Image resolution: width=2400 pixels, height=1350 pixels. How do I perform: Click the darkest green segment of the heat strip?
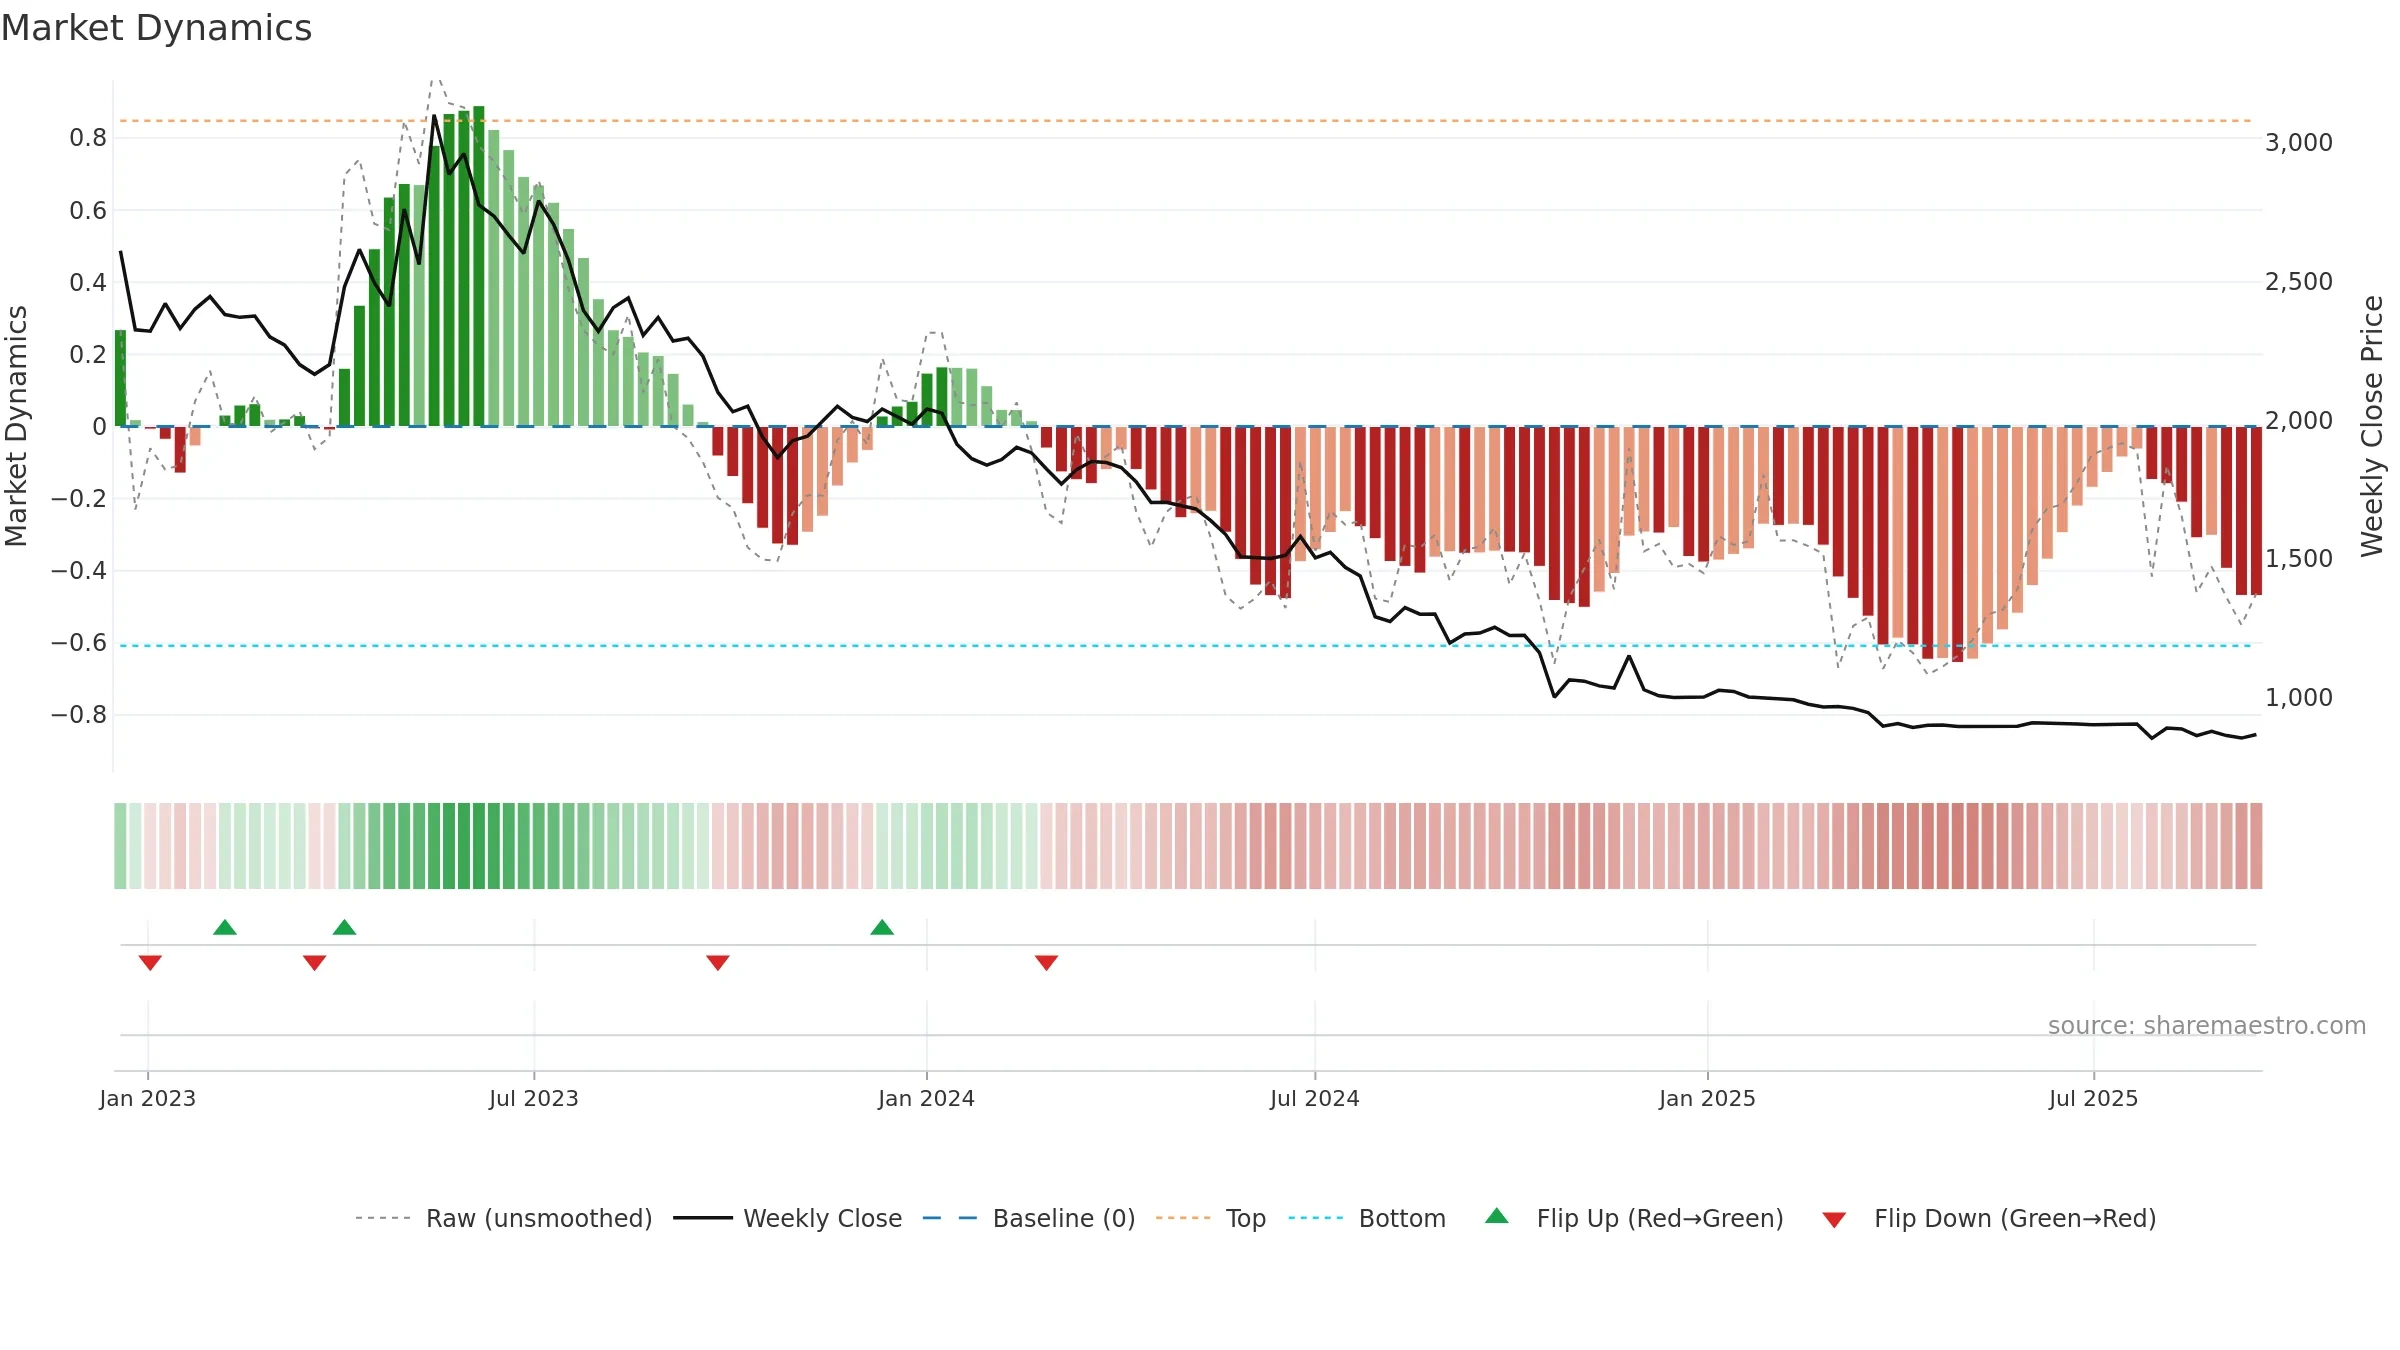(x=479, y=846)
